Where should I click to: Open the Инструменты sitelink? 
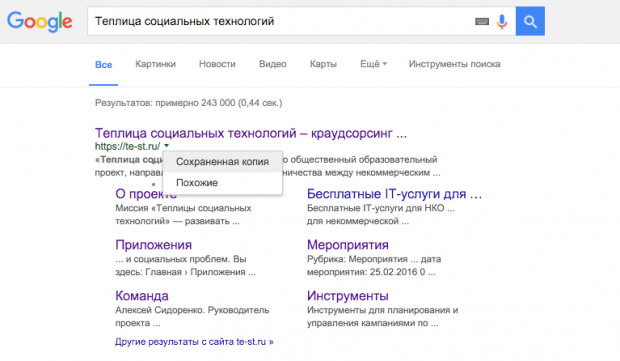click(x=348, y=296)
